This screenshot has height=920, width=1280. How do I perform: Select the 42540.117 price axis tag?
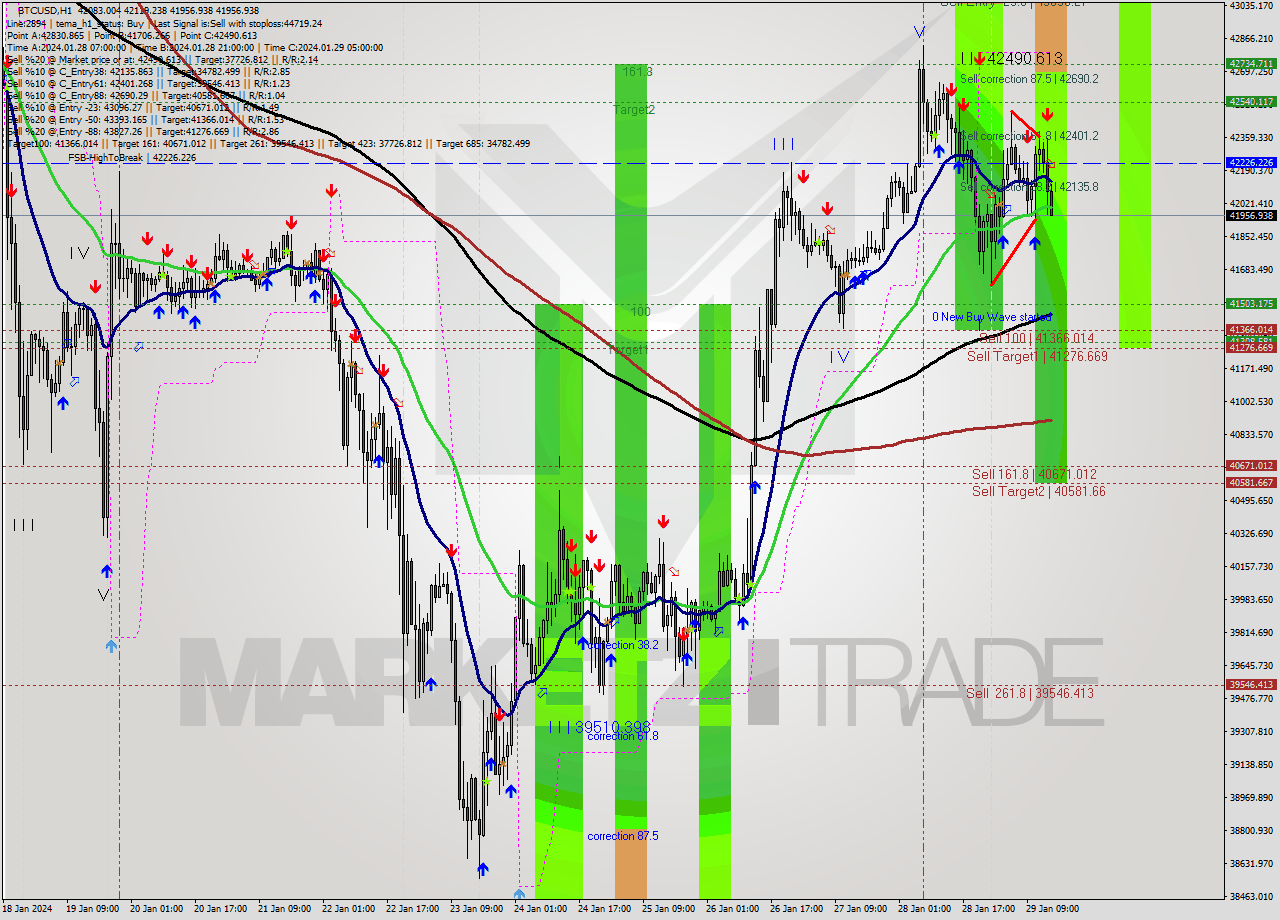pyautogui.click(x=1251, y=101)
